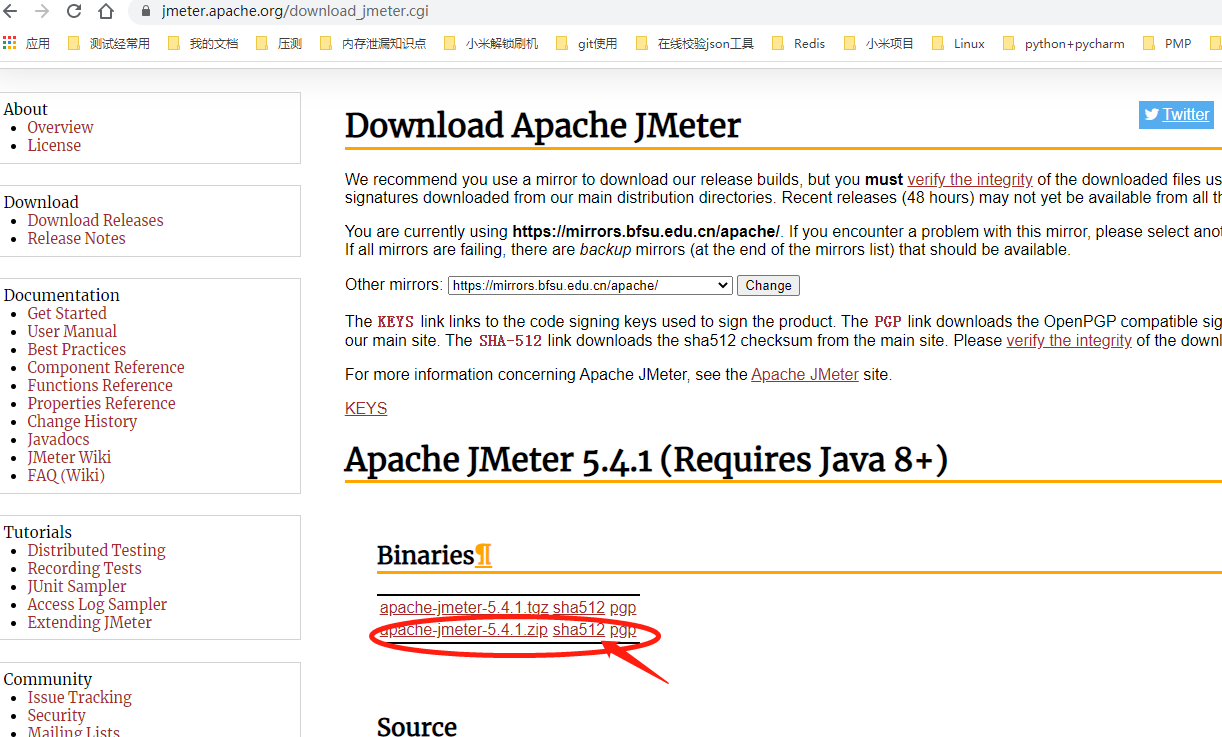The width and height of the screenshot is (1222, 737).
Task: Open the 我的文档 bookmark folder
Action: pos(203,43)
